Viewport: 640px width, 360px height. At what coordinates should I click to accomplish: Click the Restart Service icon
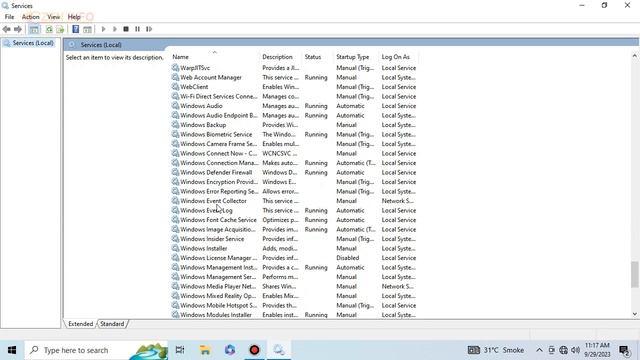click(149, 29)
